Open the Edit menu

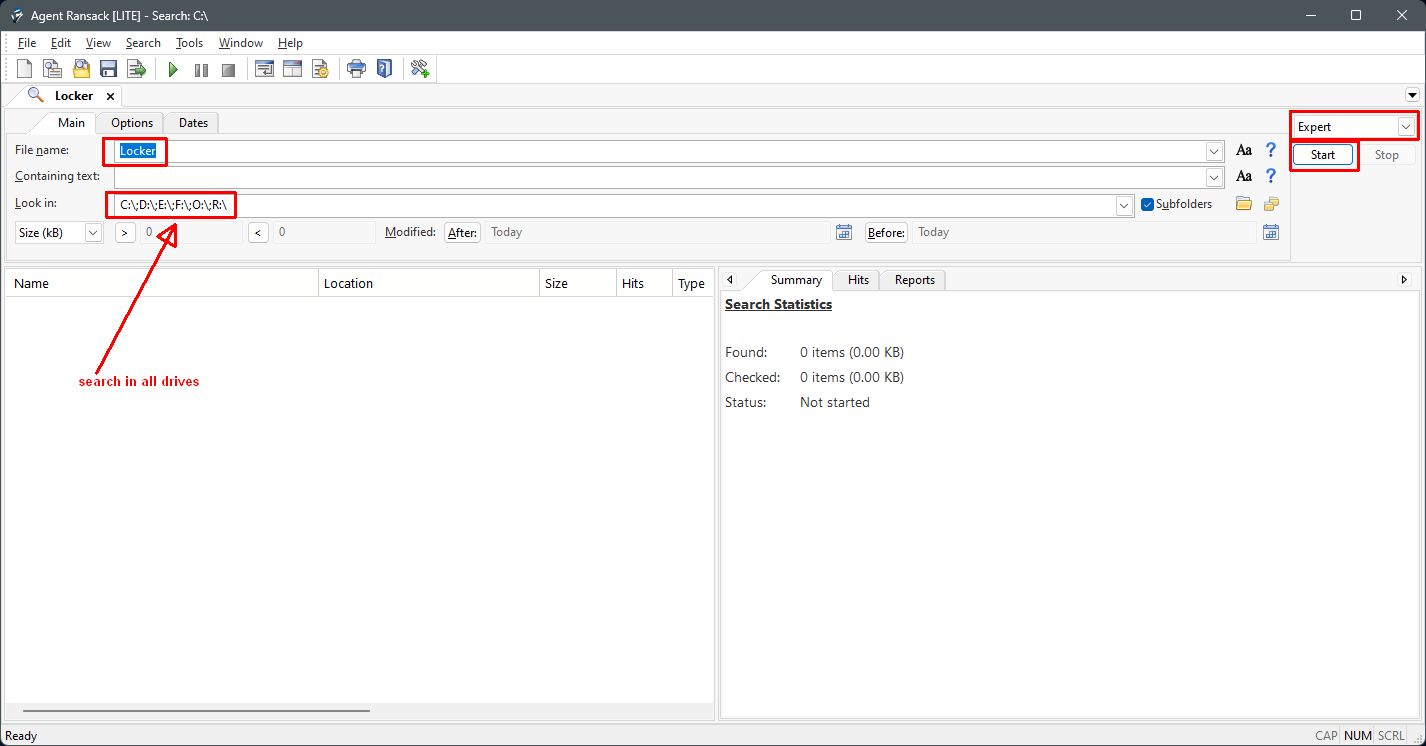point(61,43)
